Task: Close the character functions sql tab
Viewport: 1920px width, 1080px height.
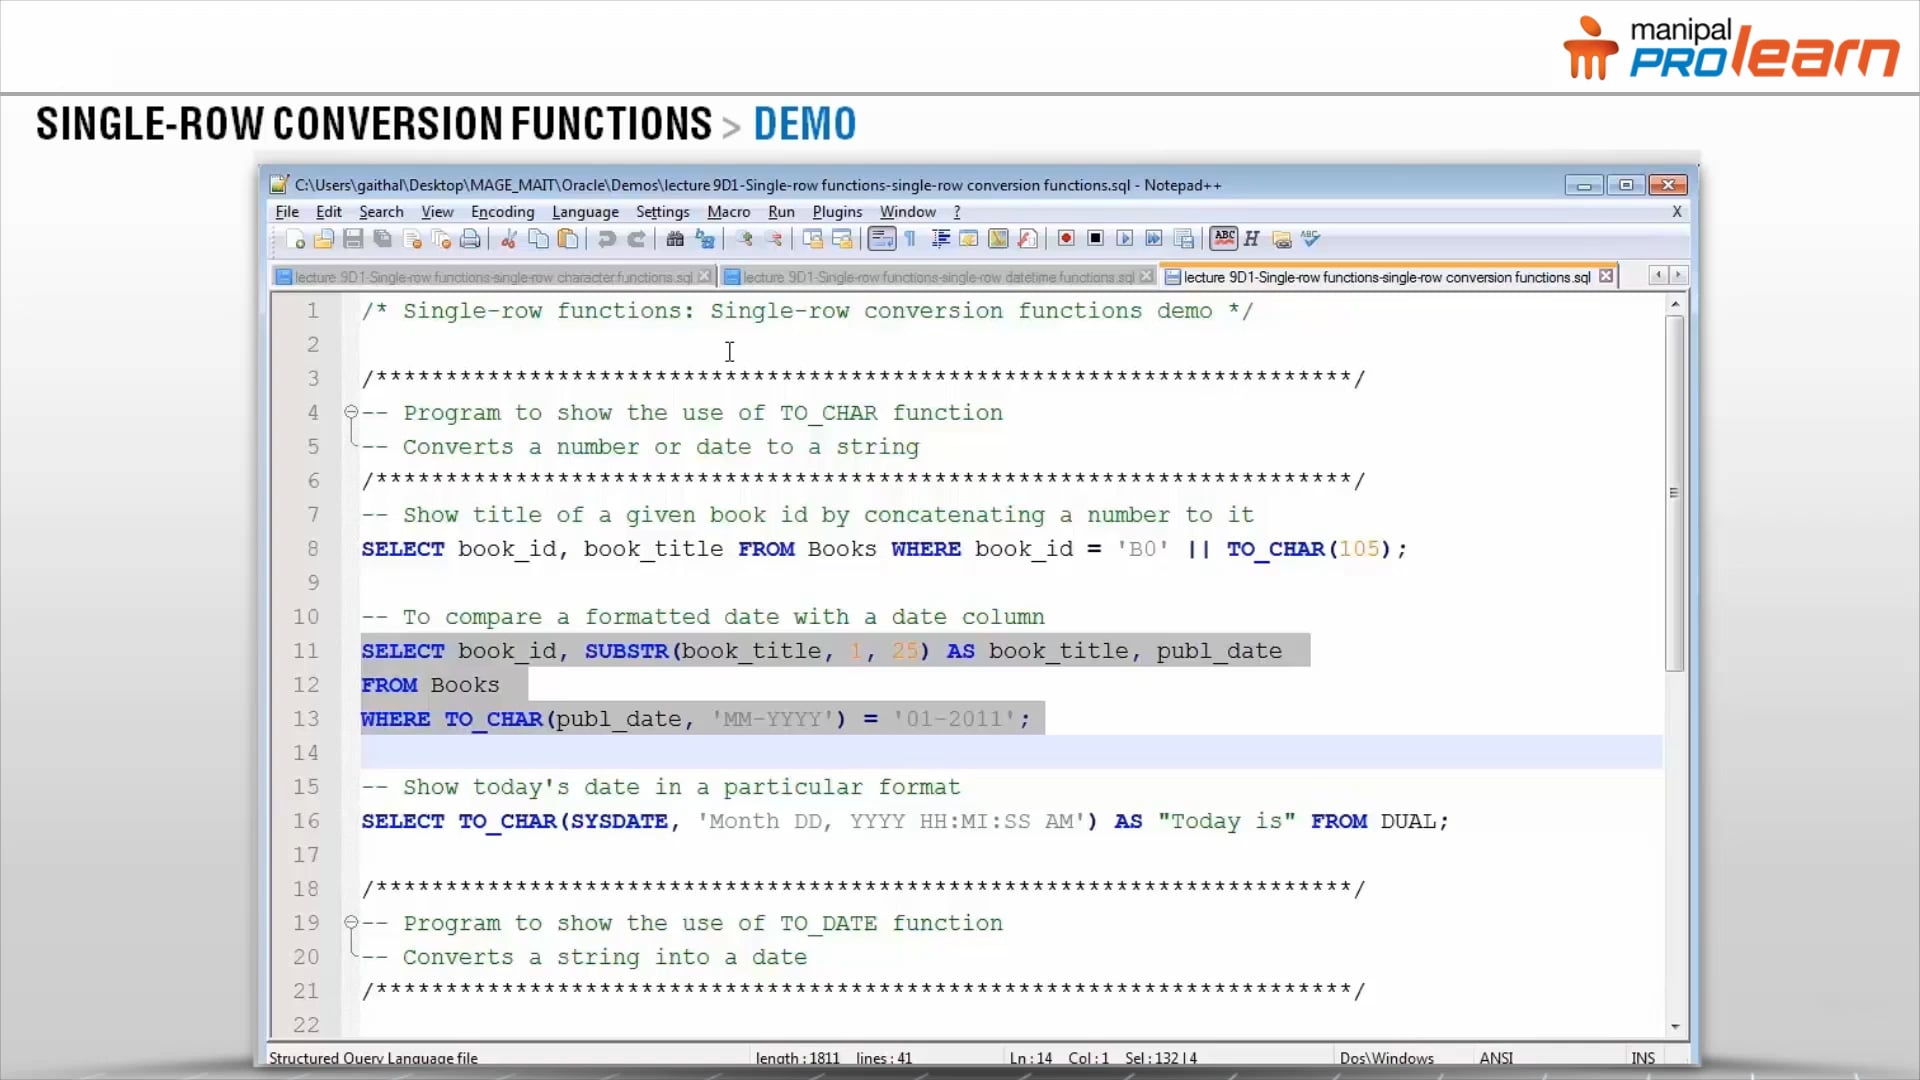Action: 705,275
